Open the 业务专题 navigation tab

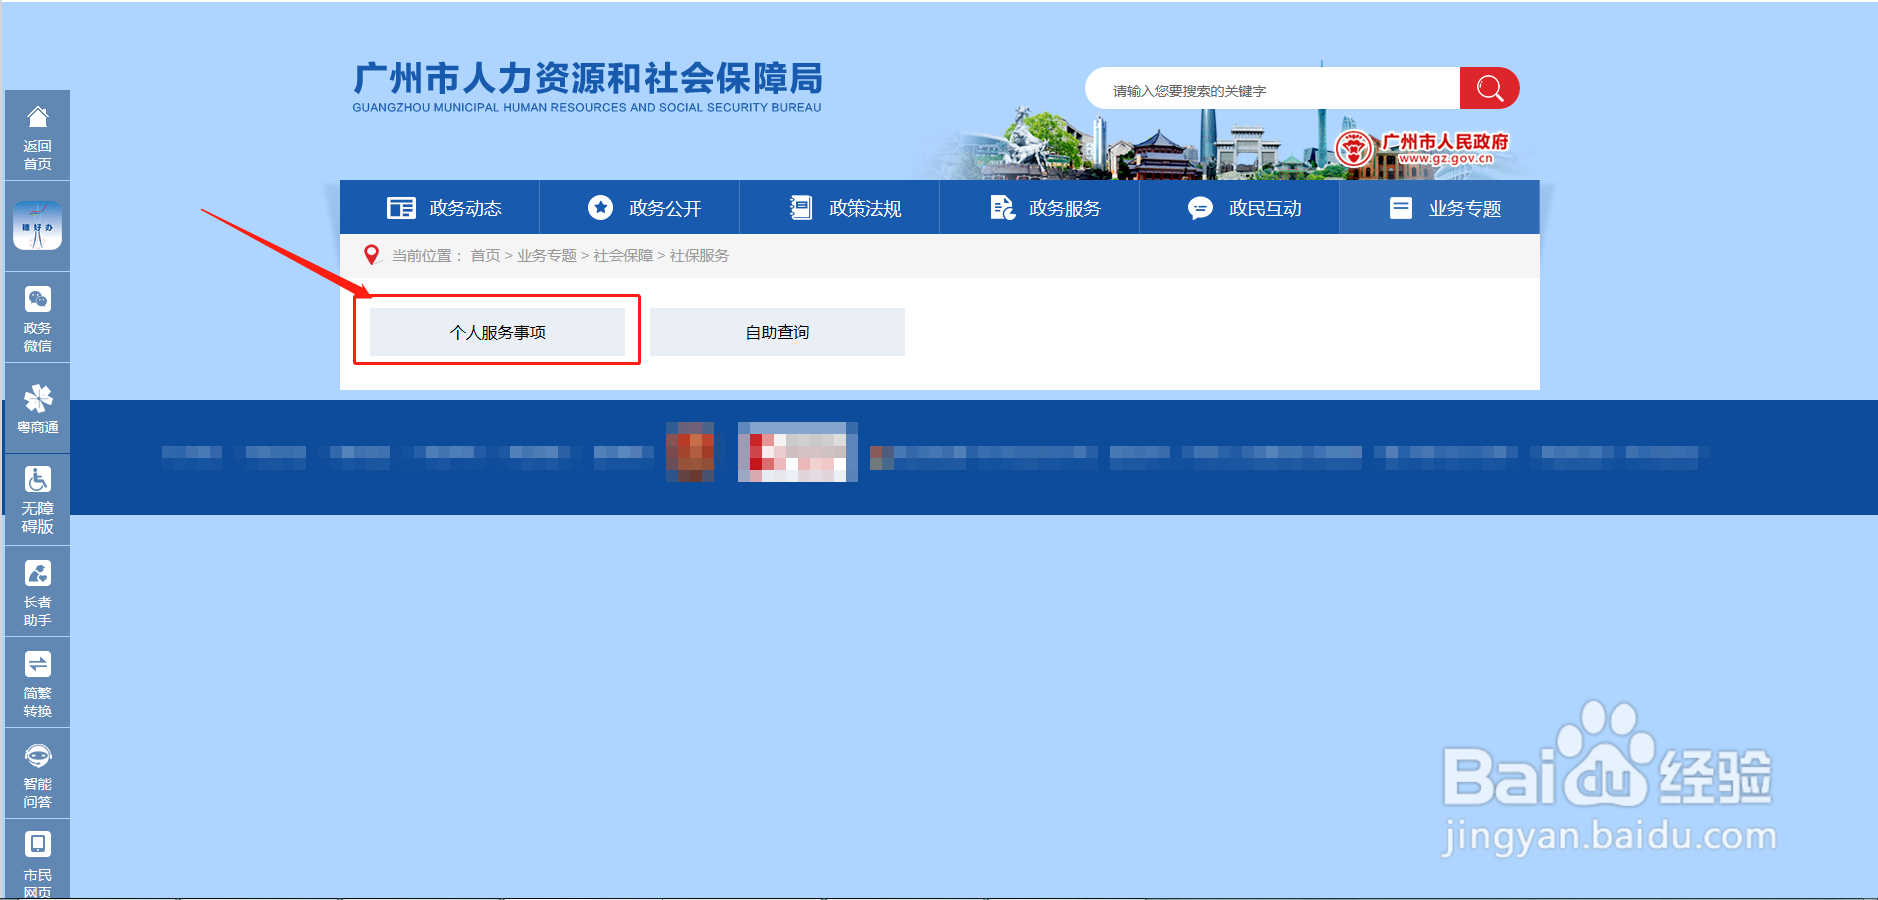pyautogui.click(x=1440, y=208)
